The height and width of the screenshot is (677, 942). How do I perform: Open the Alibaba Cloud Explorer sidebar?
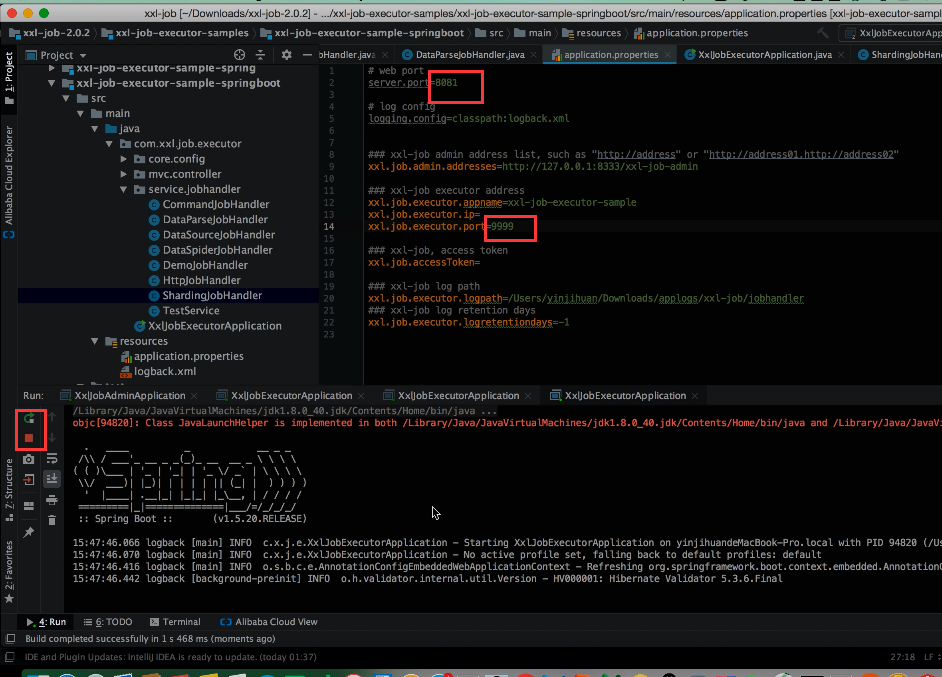pyautogui.click(x=8, y=181)
